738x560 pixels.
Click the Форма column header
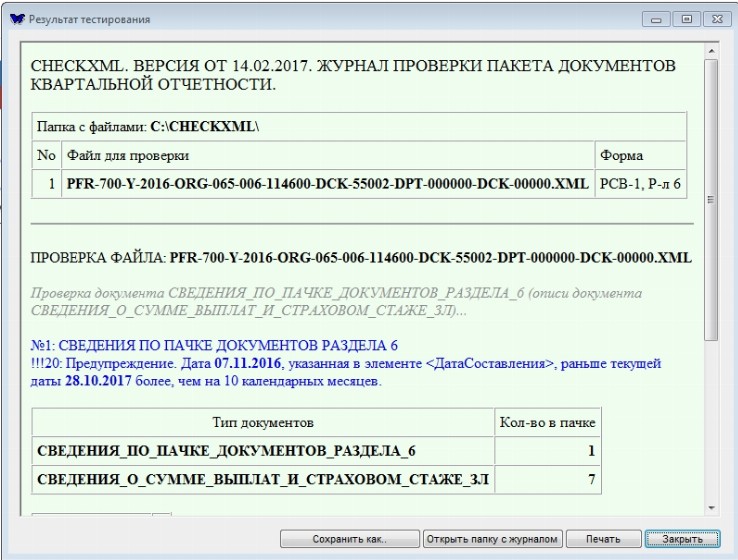tap(621, 156)
